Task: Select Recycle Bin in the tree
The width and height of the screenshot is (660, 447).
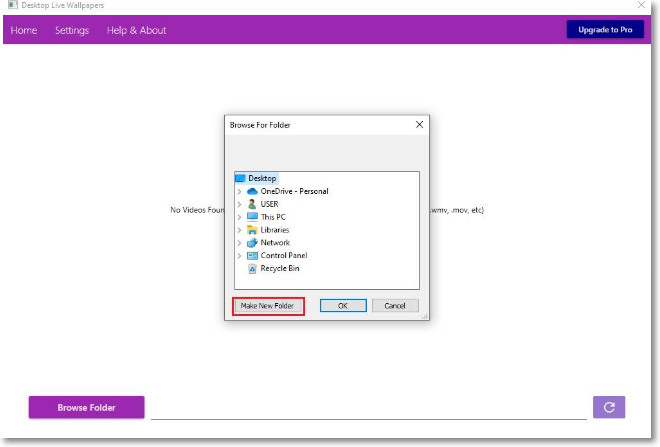Action: click(279, 269)
